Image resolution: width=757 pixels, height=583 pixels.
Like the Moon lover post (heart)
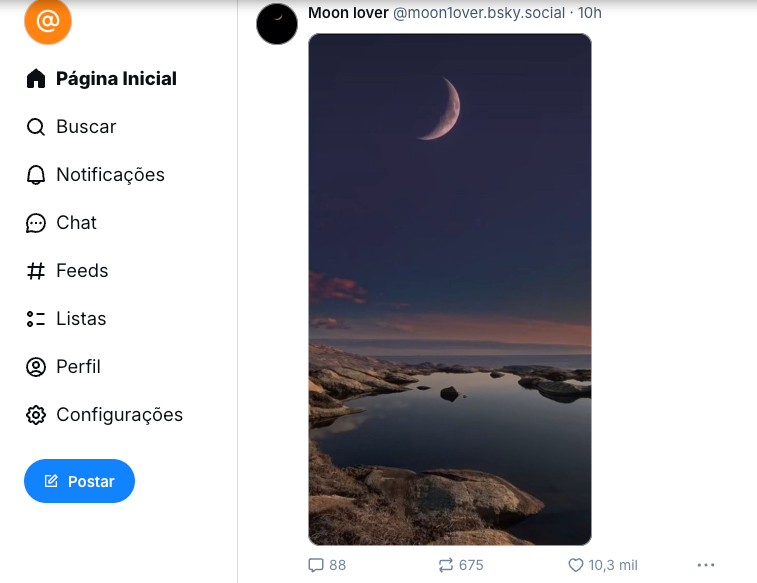coord(576,565)
